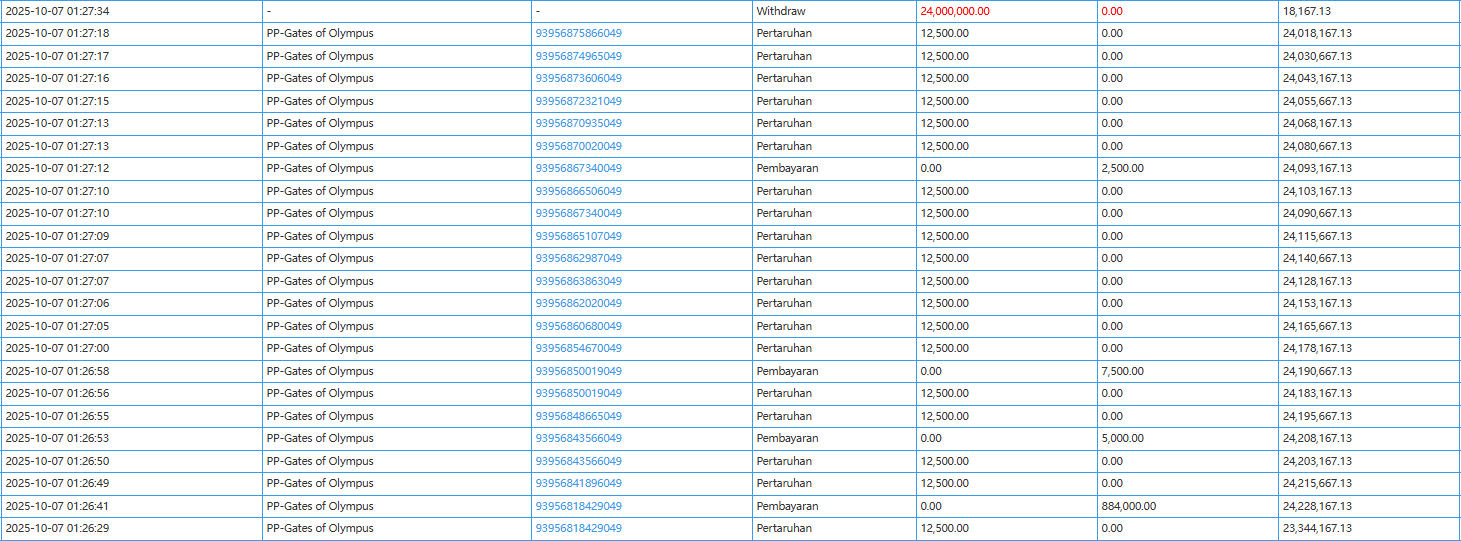Viewport: 1461px width, 541px height.
Task: Select transaction link 93956870935049
Action: point(578,123)
